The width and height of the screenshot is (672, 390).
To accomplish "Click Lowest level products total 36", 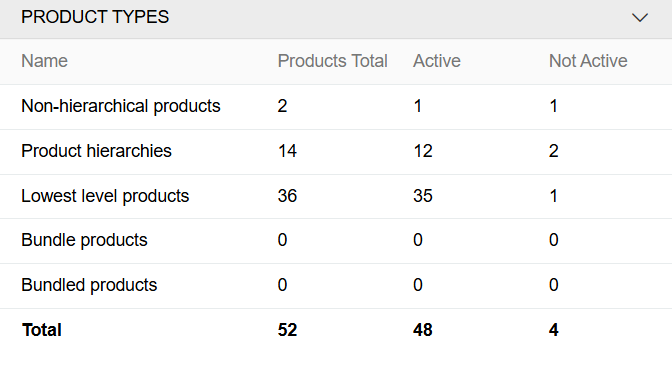I will tap(287, 196).
